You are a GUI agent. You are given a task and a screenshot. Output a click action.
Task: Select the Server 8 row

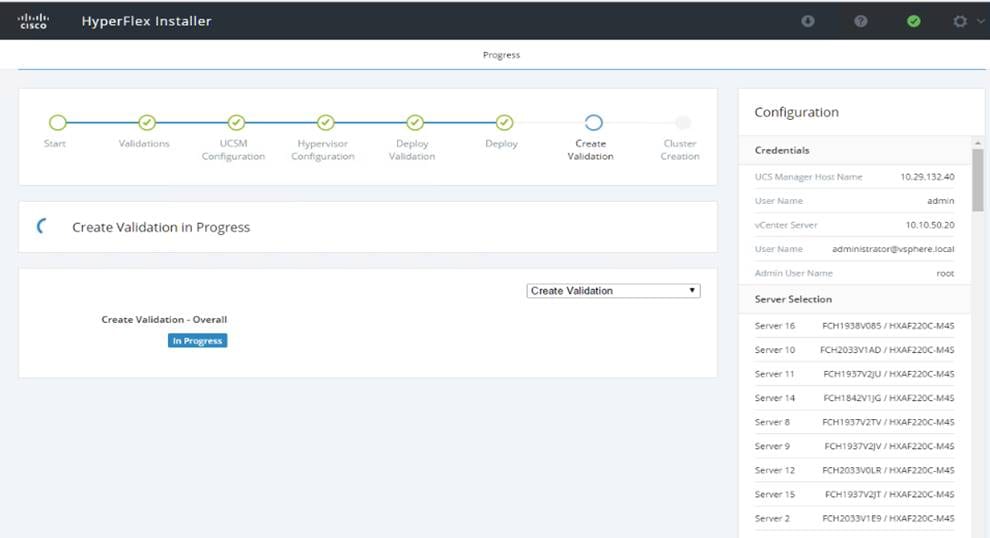click(854, 422)
